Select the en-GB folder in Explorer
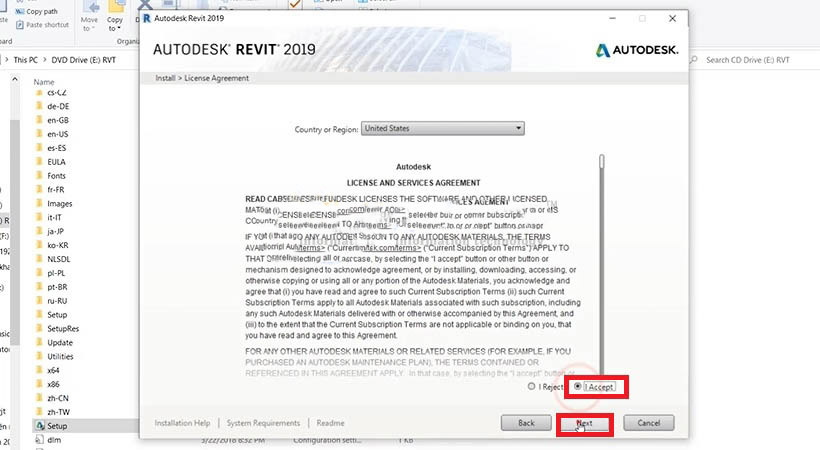 coord(58,120)
